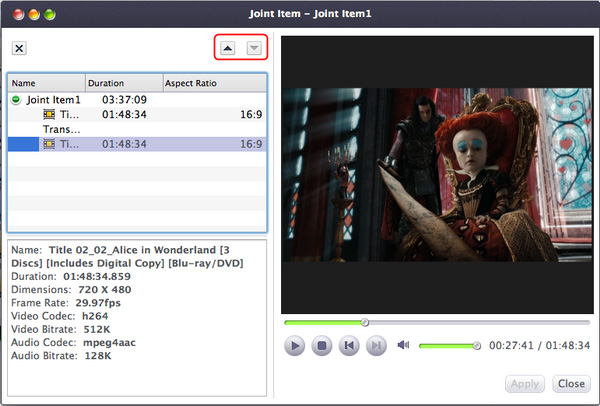Screen dimensions: 600x406
Task: Click the 00:27:41 / 01:48:34 time display
Action: click(x=540, y=346)
